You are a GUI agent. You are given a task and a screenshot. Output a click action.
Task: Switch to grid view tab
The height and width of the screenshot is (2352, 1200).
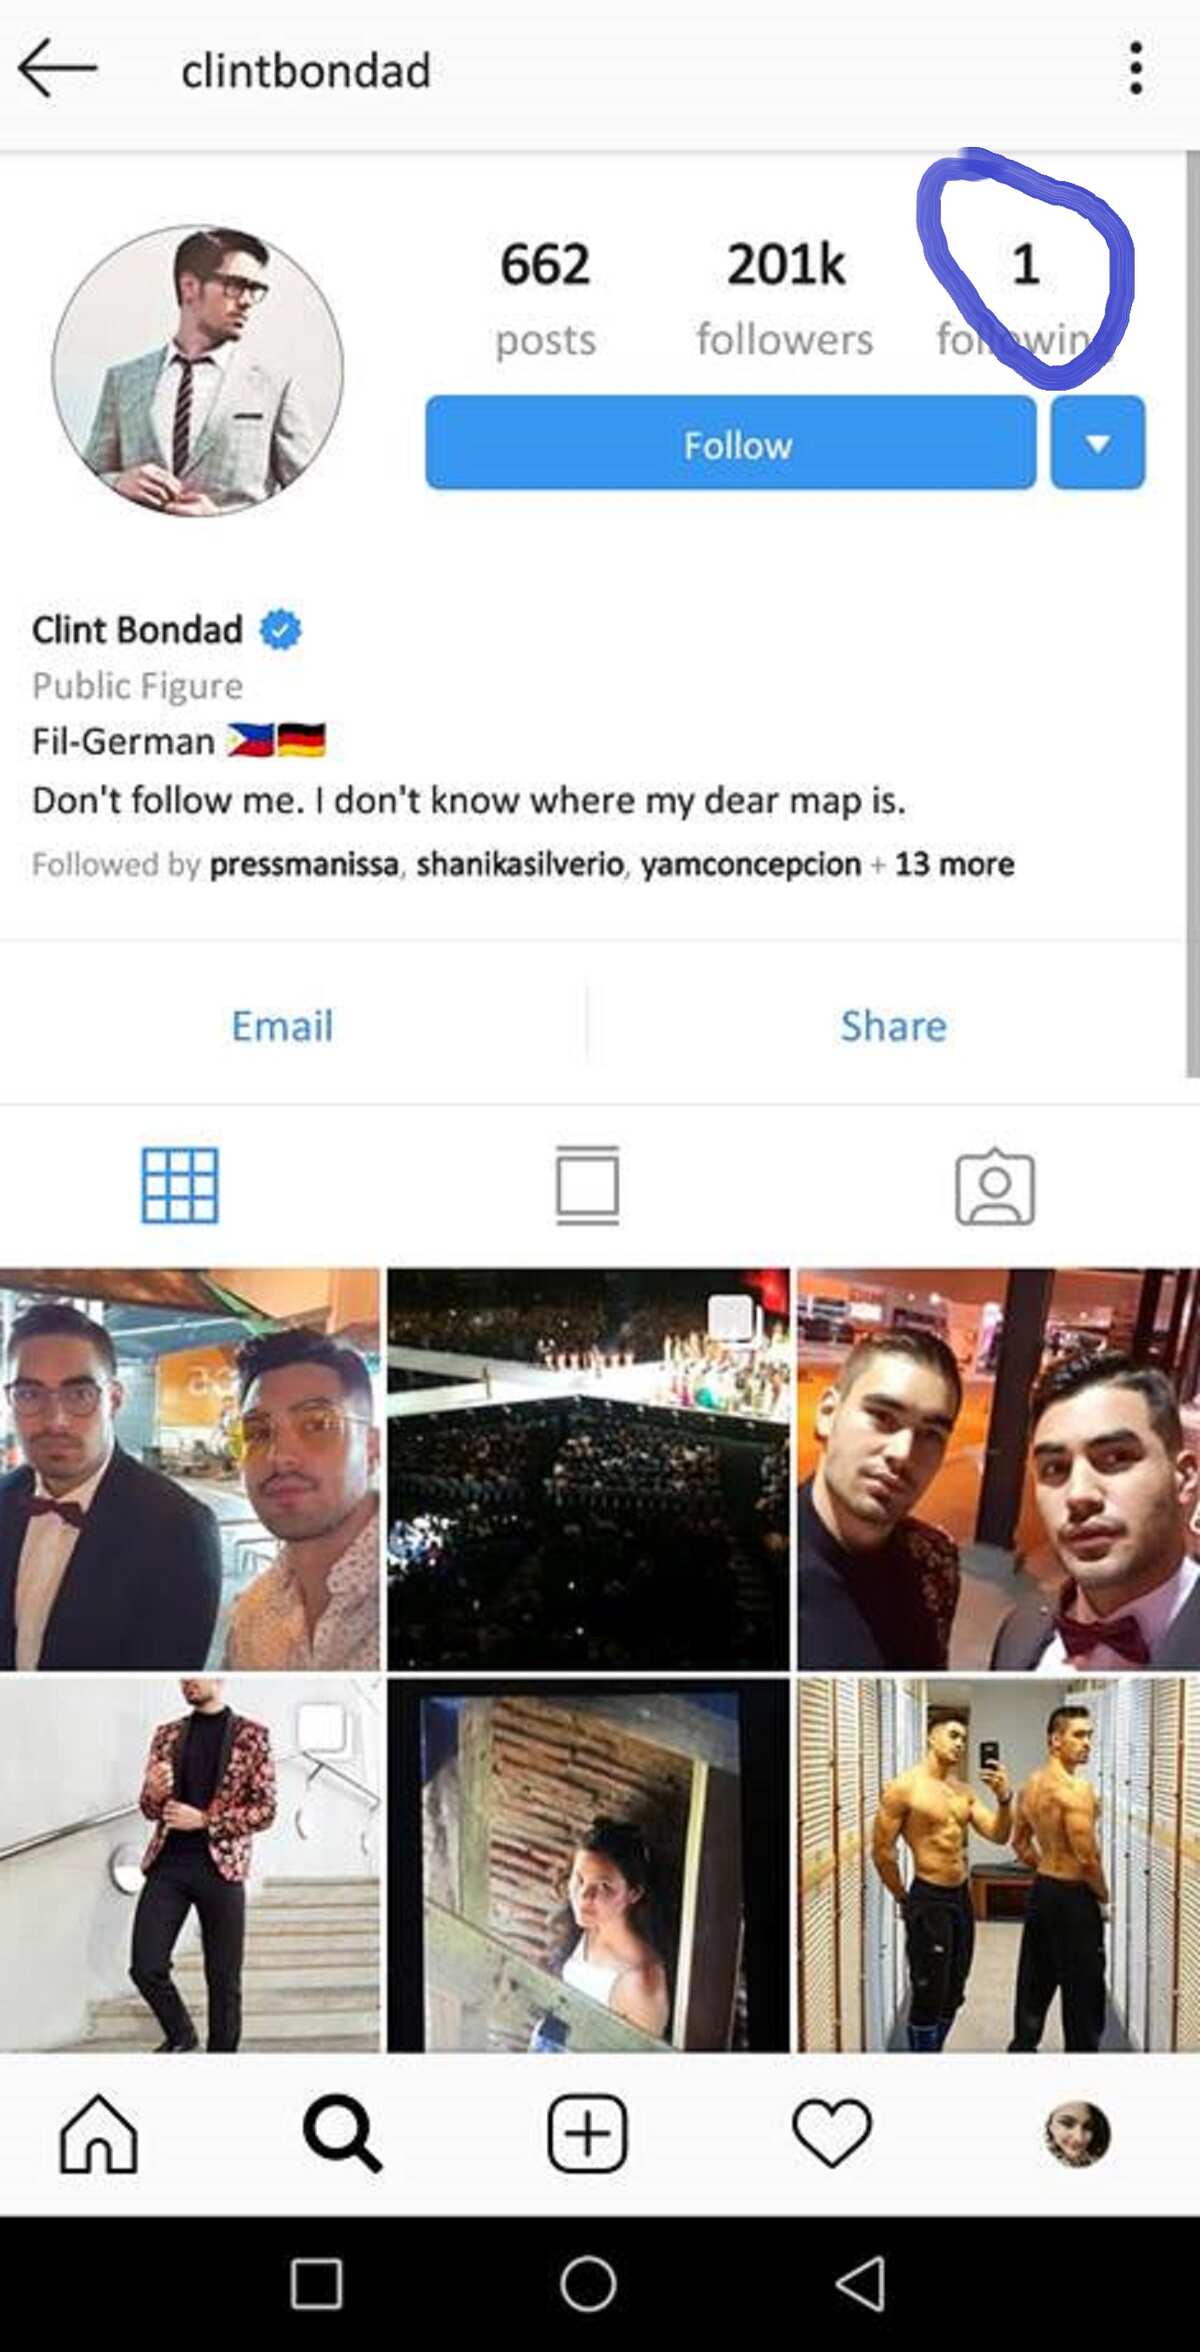[180, 1186]
